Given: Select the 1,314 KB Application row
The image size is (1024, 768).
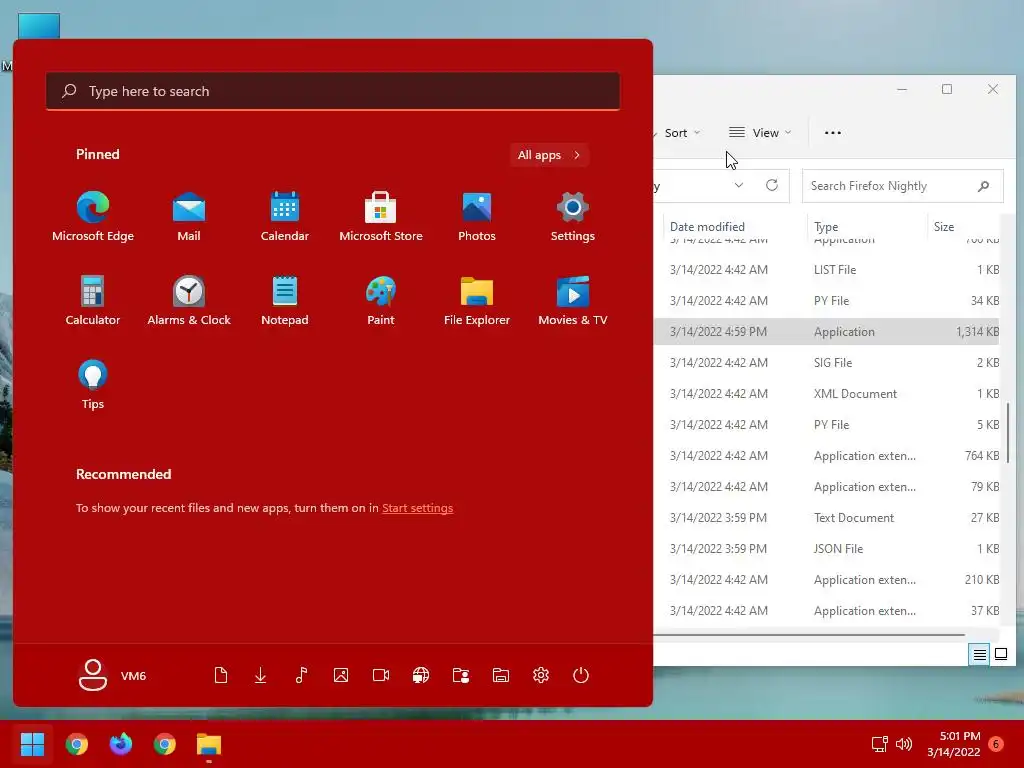Looking at the screenshot, I should [x=827, y=332].
